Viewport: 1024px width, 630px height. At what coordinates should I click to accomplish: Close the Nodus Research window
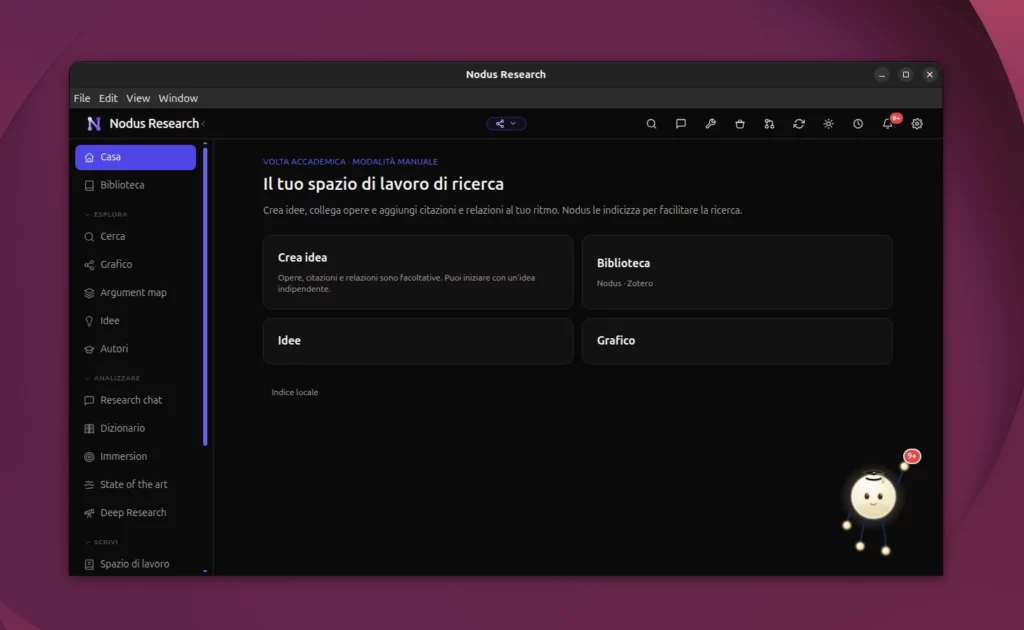click(x=929, y=74)
